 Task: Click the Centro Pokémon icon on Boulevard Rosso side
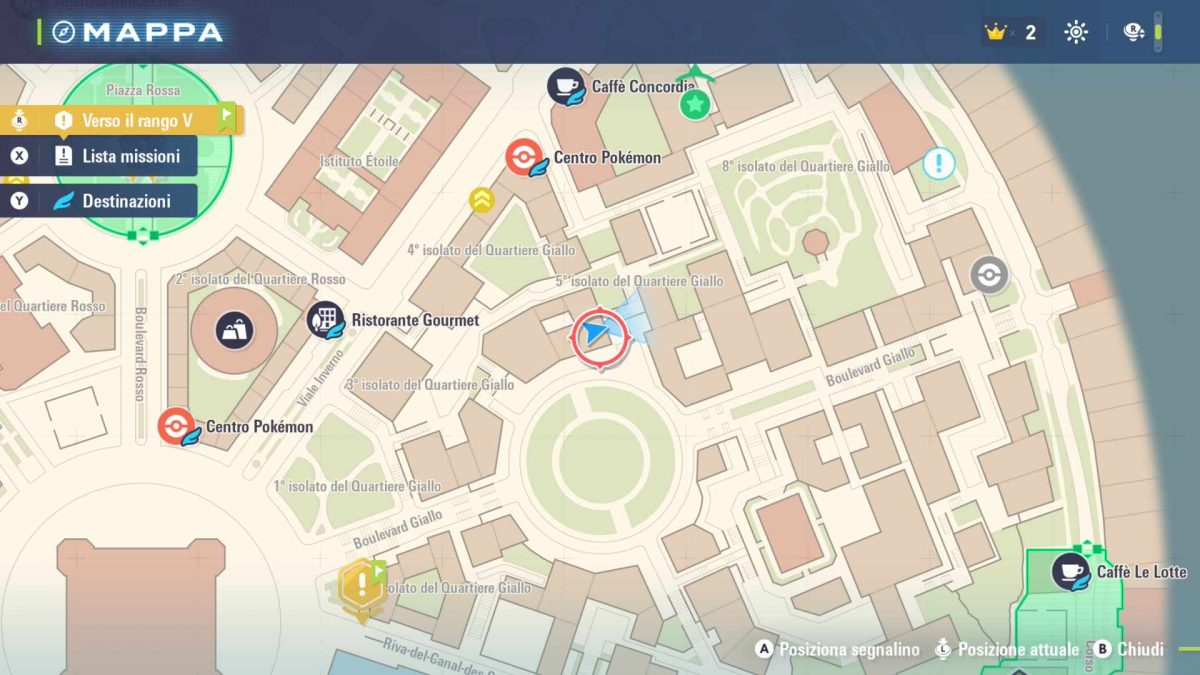click(179, 426)
